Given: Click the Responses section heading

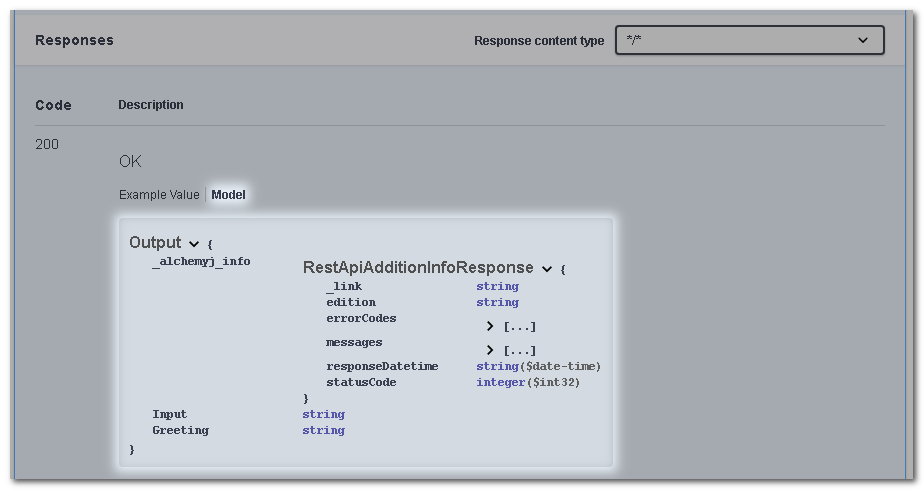Looking at the screenshot, I should (74, 40).
